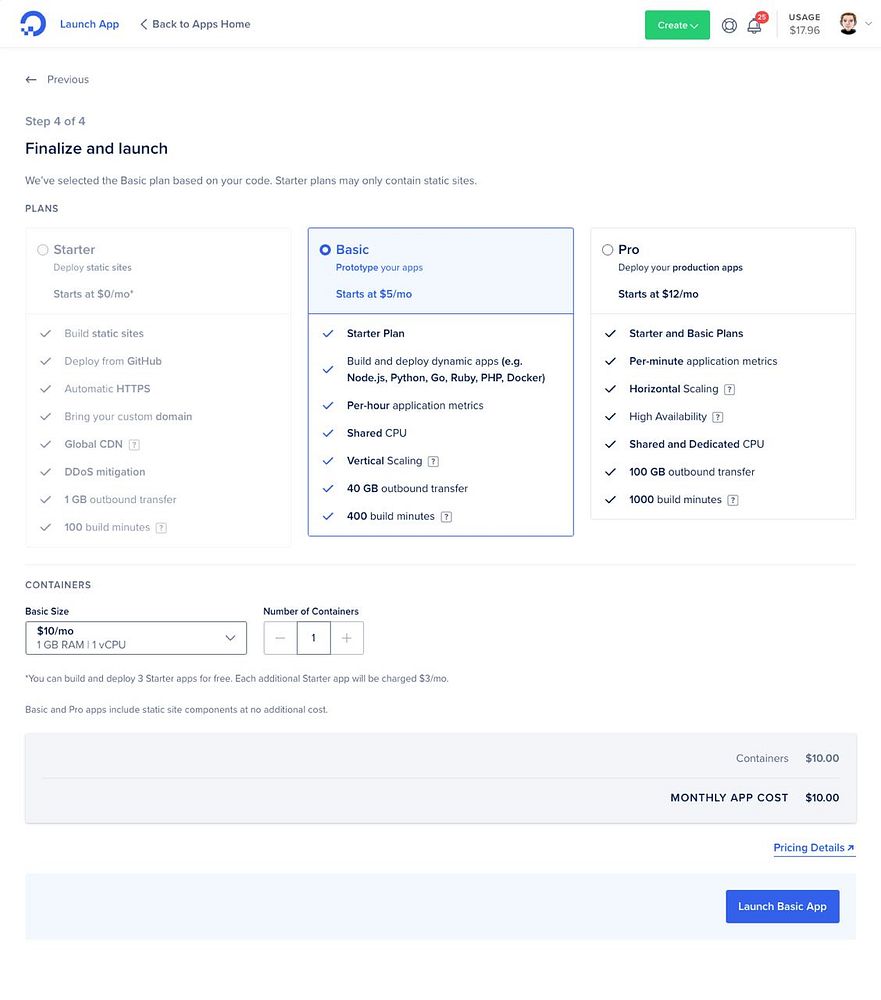Image resolution: width=881 pixels, height=1000 pixels.
Task: Select the Basic plan radio button
Action: tap(325, 250)
